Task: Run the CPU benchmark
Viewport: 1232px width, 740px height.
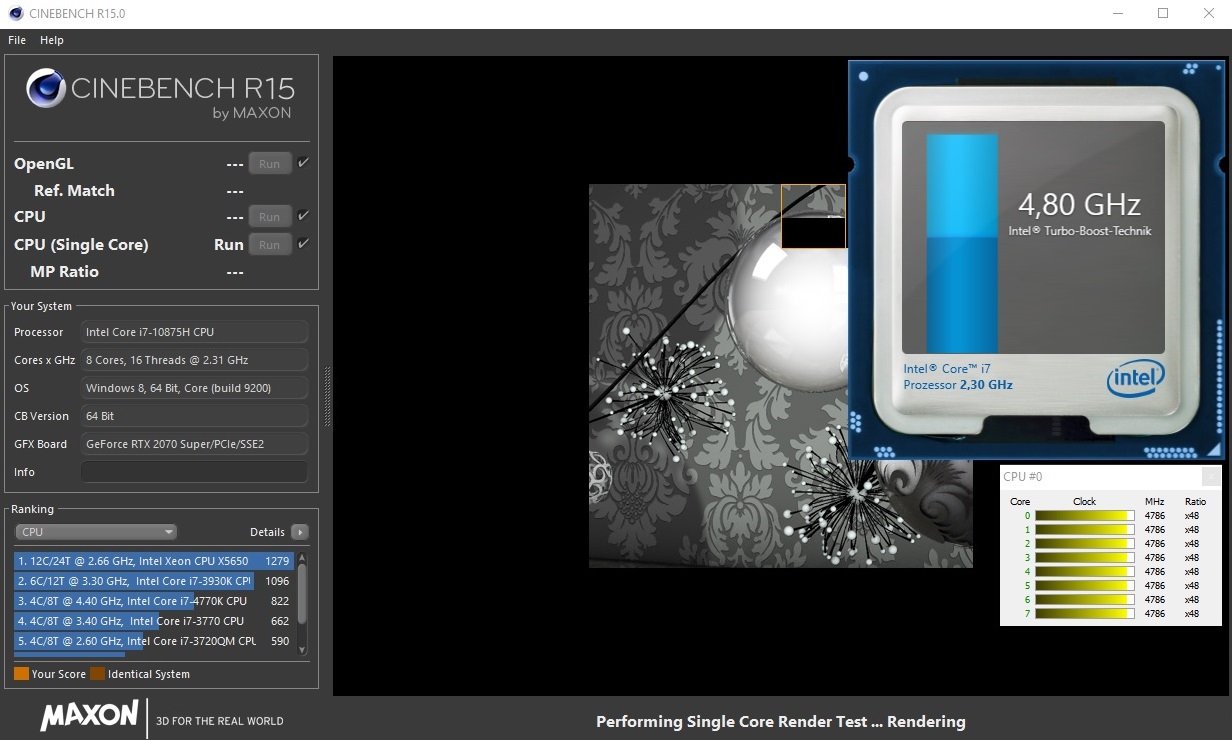Action: pos(270,217)
